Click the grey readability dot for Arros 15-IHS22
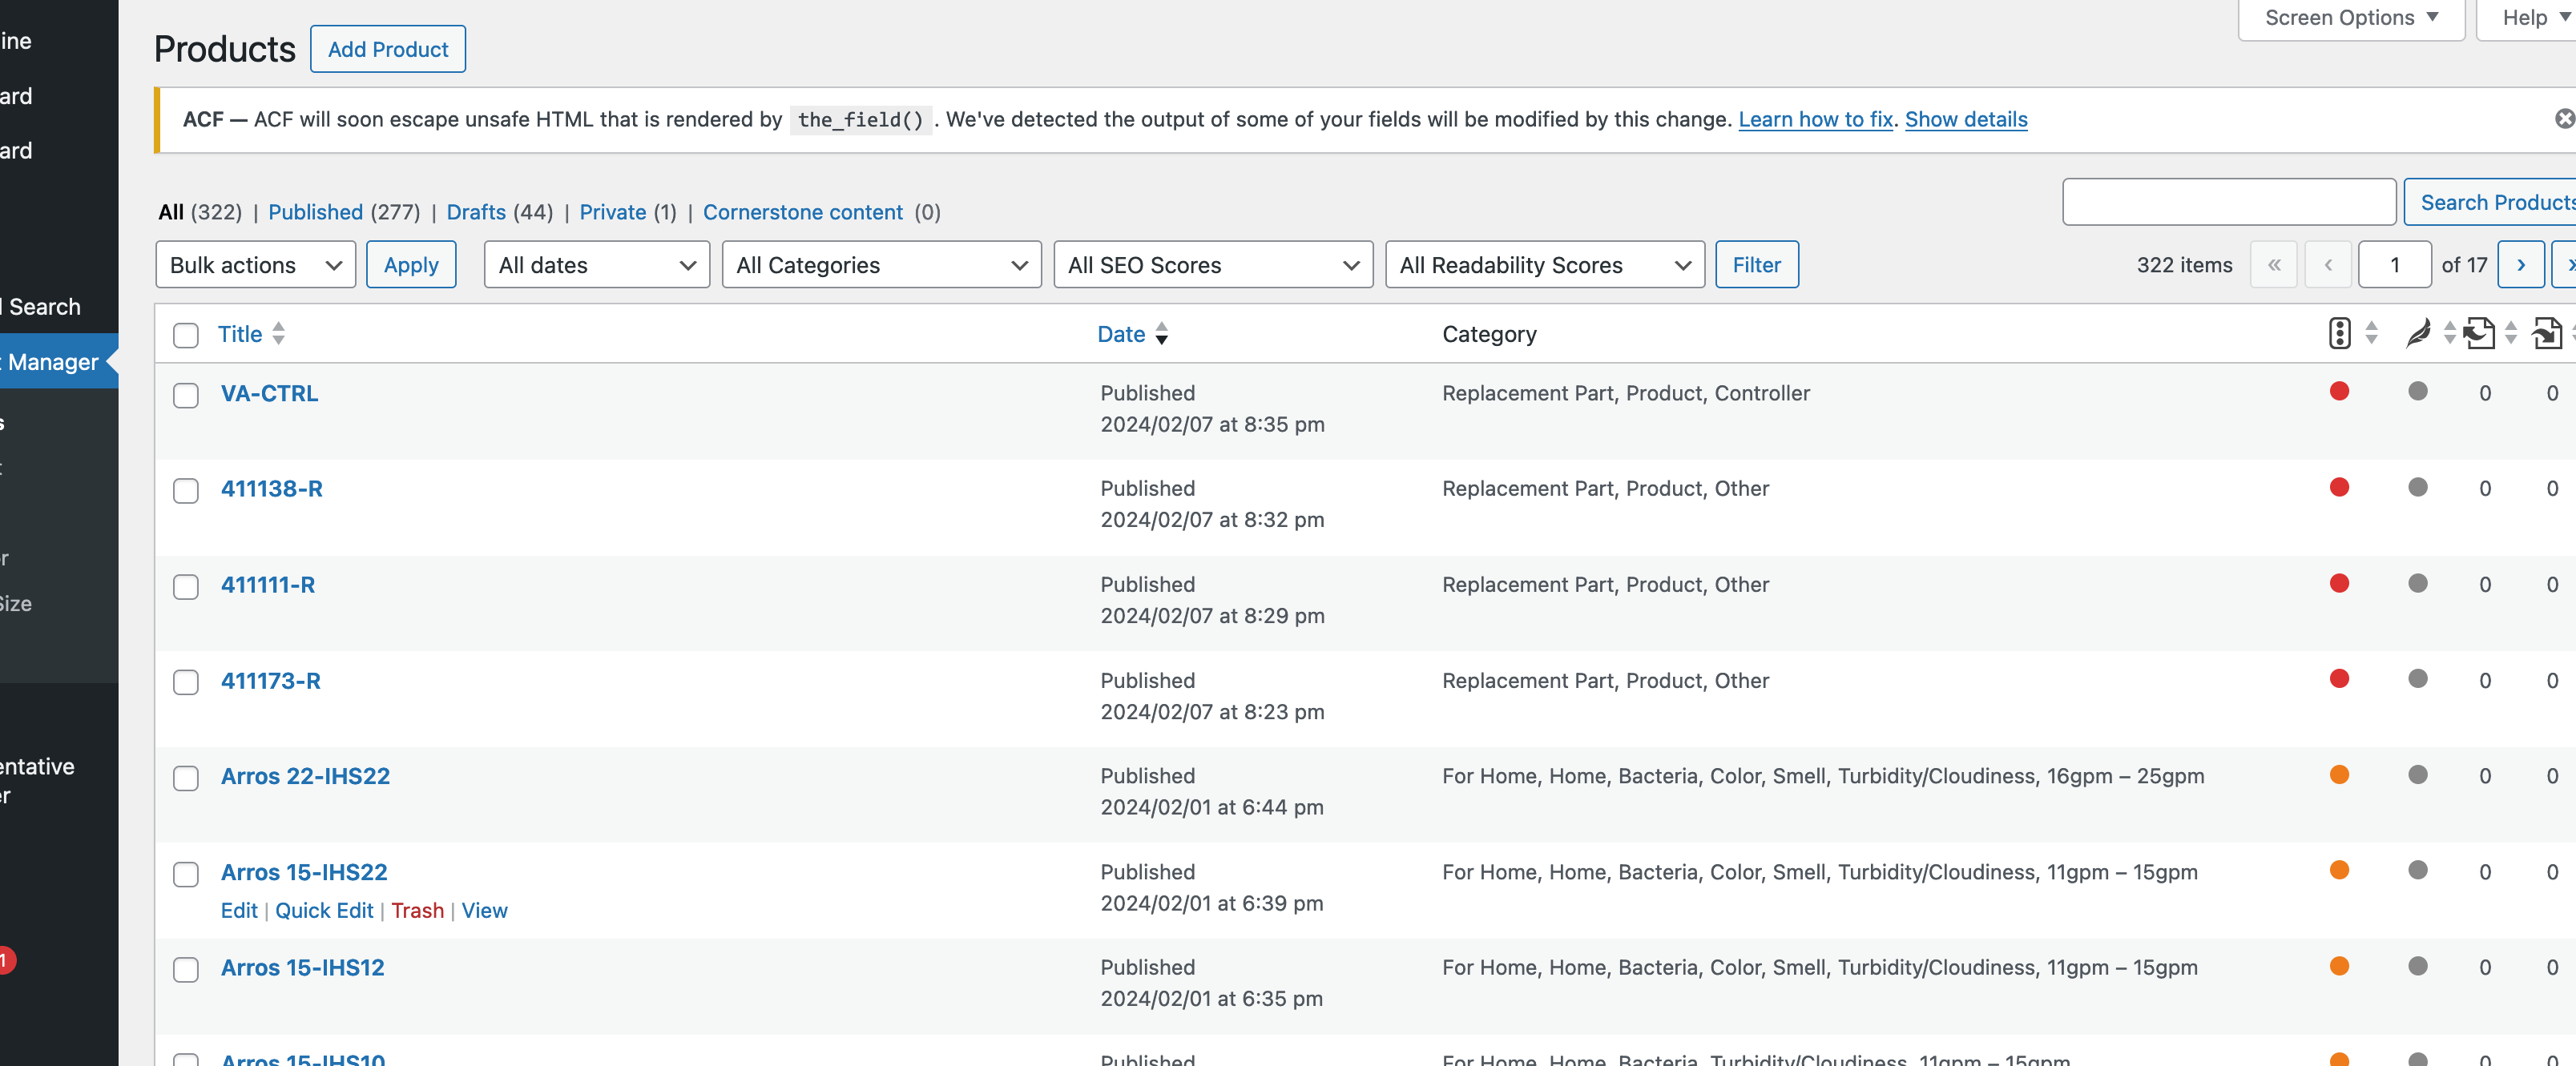Viewport: 2576px width, 1066px height. pyautogui.click(x=2418, y=870)
